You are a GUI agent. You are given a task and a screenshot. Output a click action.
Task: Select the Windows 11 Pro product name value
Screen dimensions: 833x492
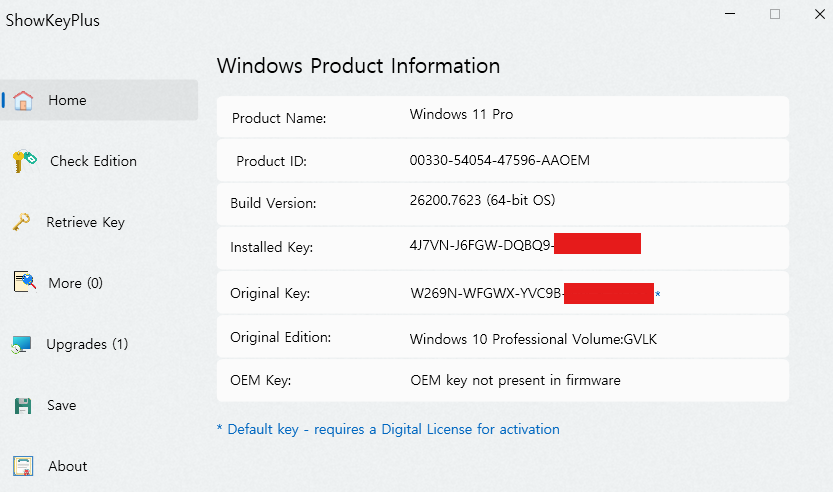point(461,114)
